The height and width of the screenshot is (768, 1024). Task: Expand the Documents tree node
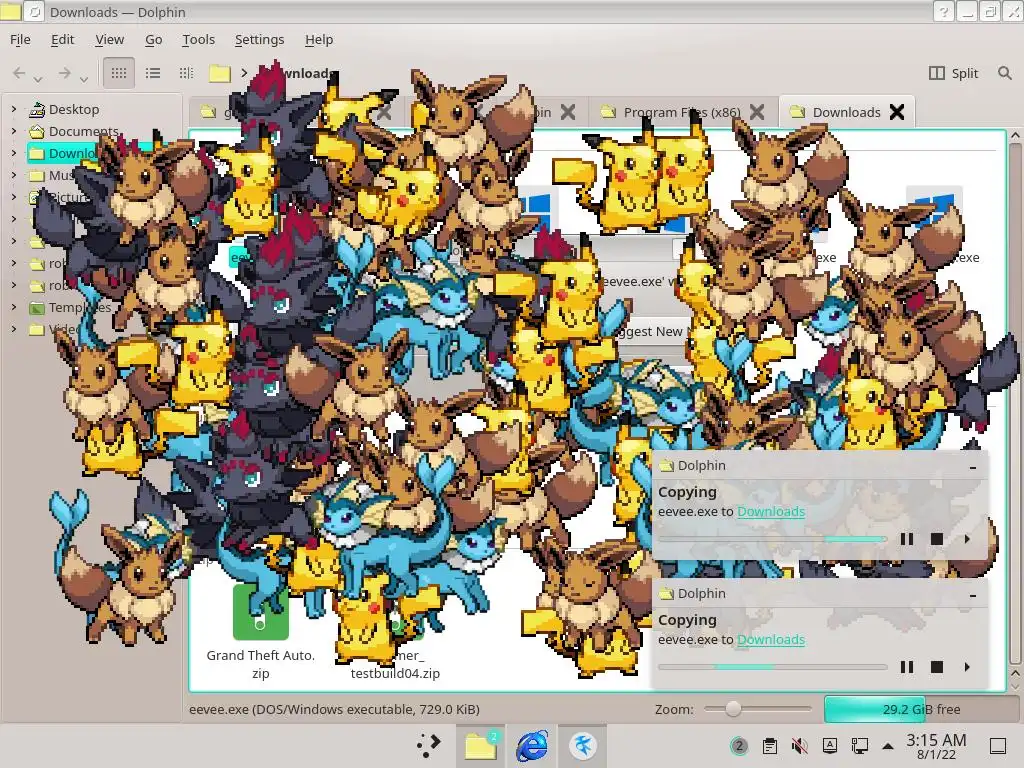[x=14, y=131]
